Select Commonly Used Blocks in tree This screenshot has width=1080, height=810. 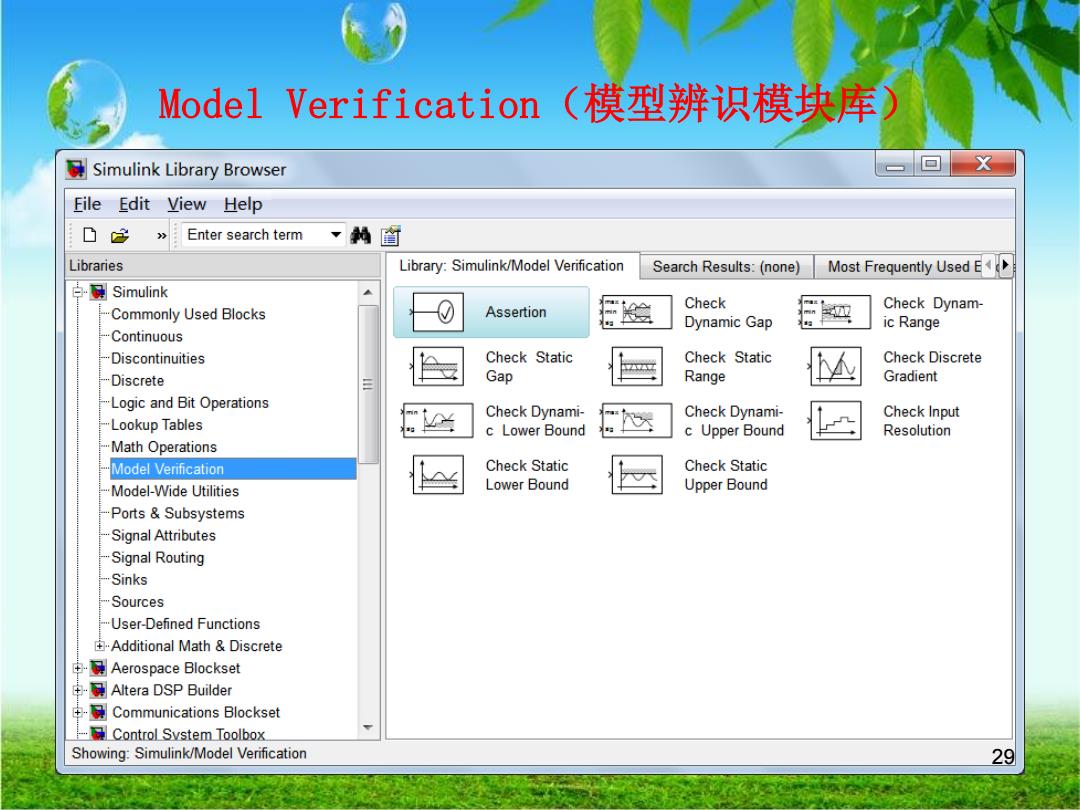point(188,314)
